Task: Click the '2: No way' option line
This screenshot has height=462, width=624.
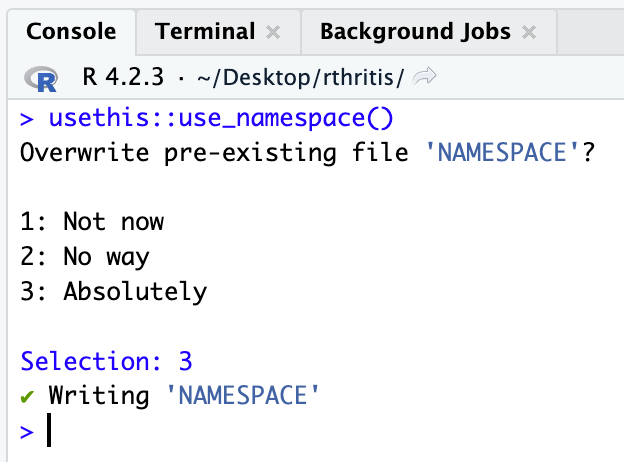Action: [x=85, y=256]
